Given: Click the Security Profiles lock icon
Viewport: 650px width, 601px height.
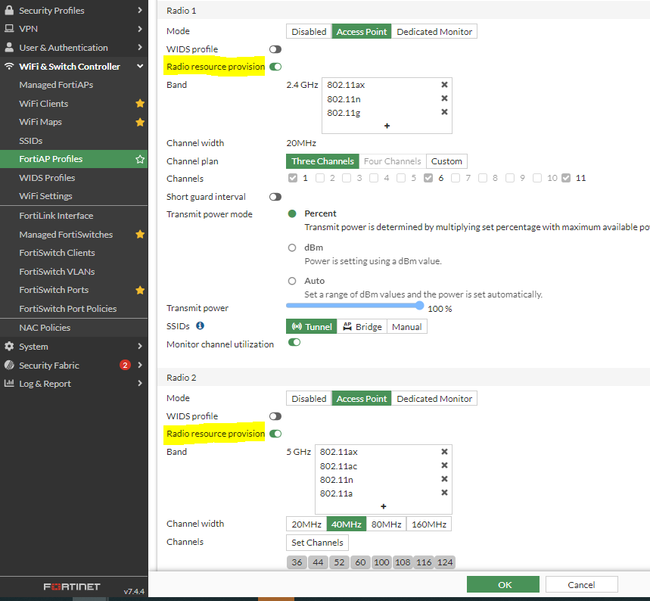Looking at the screenshot, I should point(9,10).
